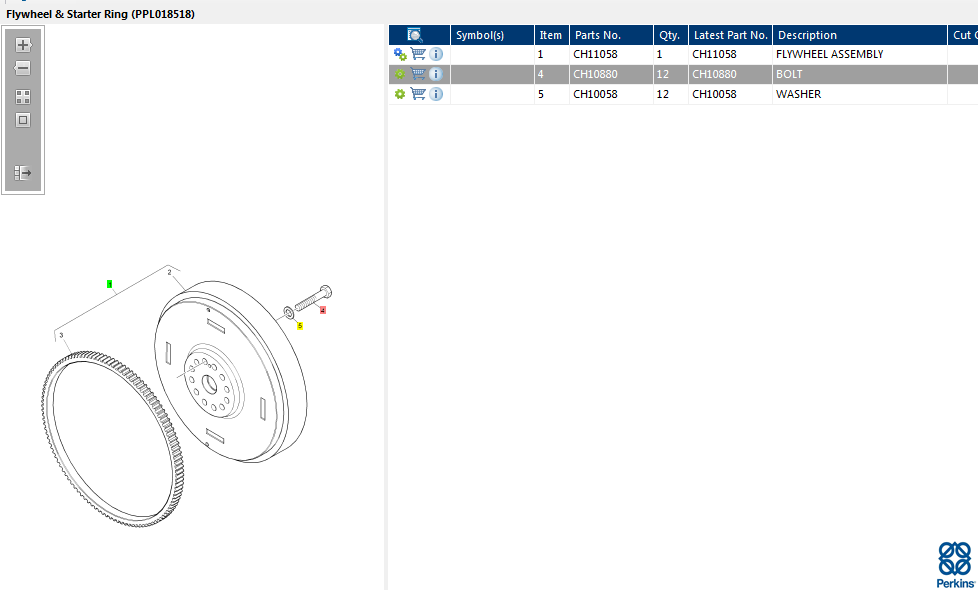Sort by the Description column header
978x590 pixels.
coord(859,35)
